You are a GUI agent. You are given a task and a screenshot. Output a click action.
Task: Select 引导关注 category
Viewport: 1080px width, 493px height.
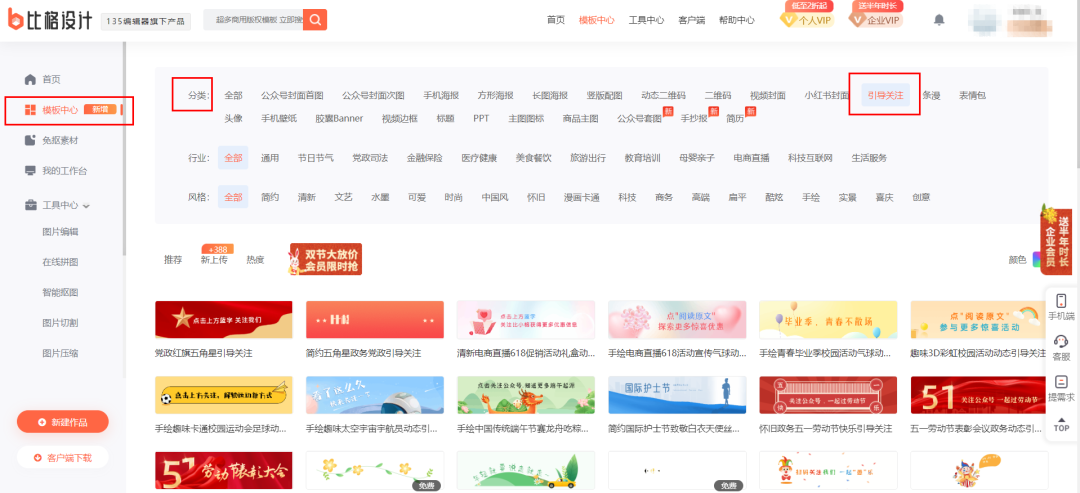click(x=885, y=96)
